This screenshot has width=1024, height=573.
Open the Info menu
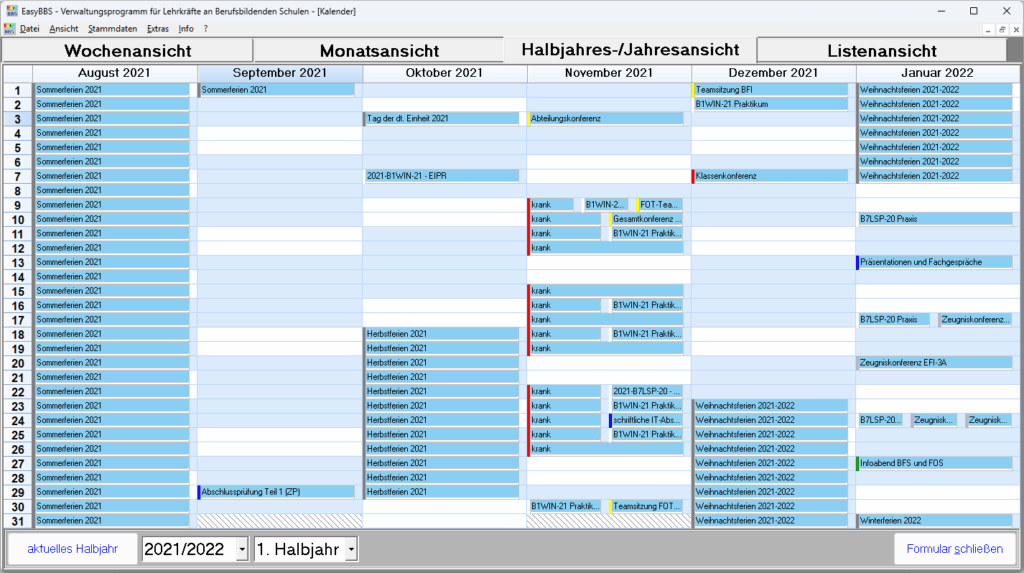[186, 29]
